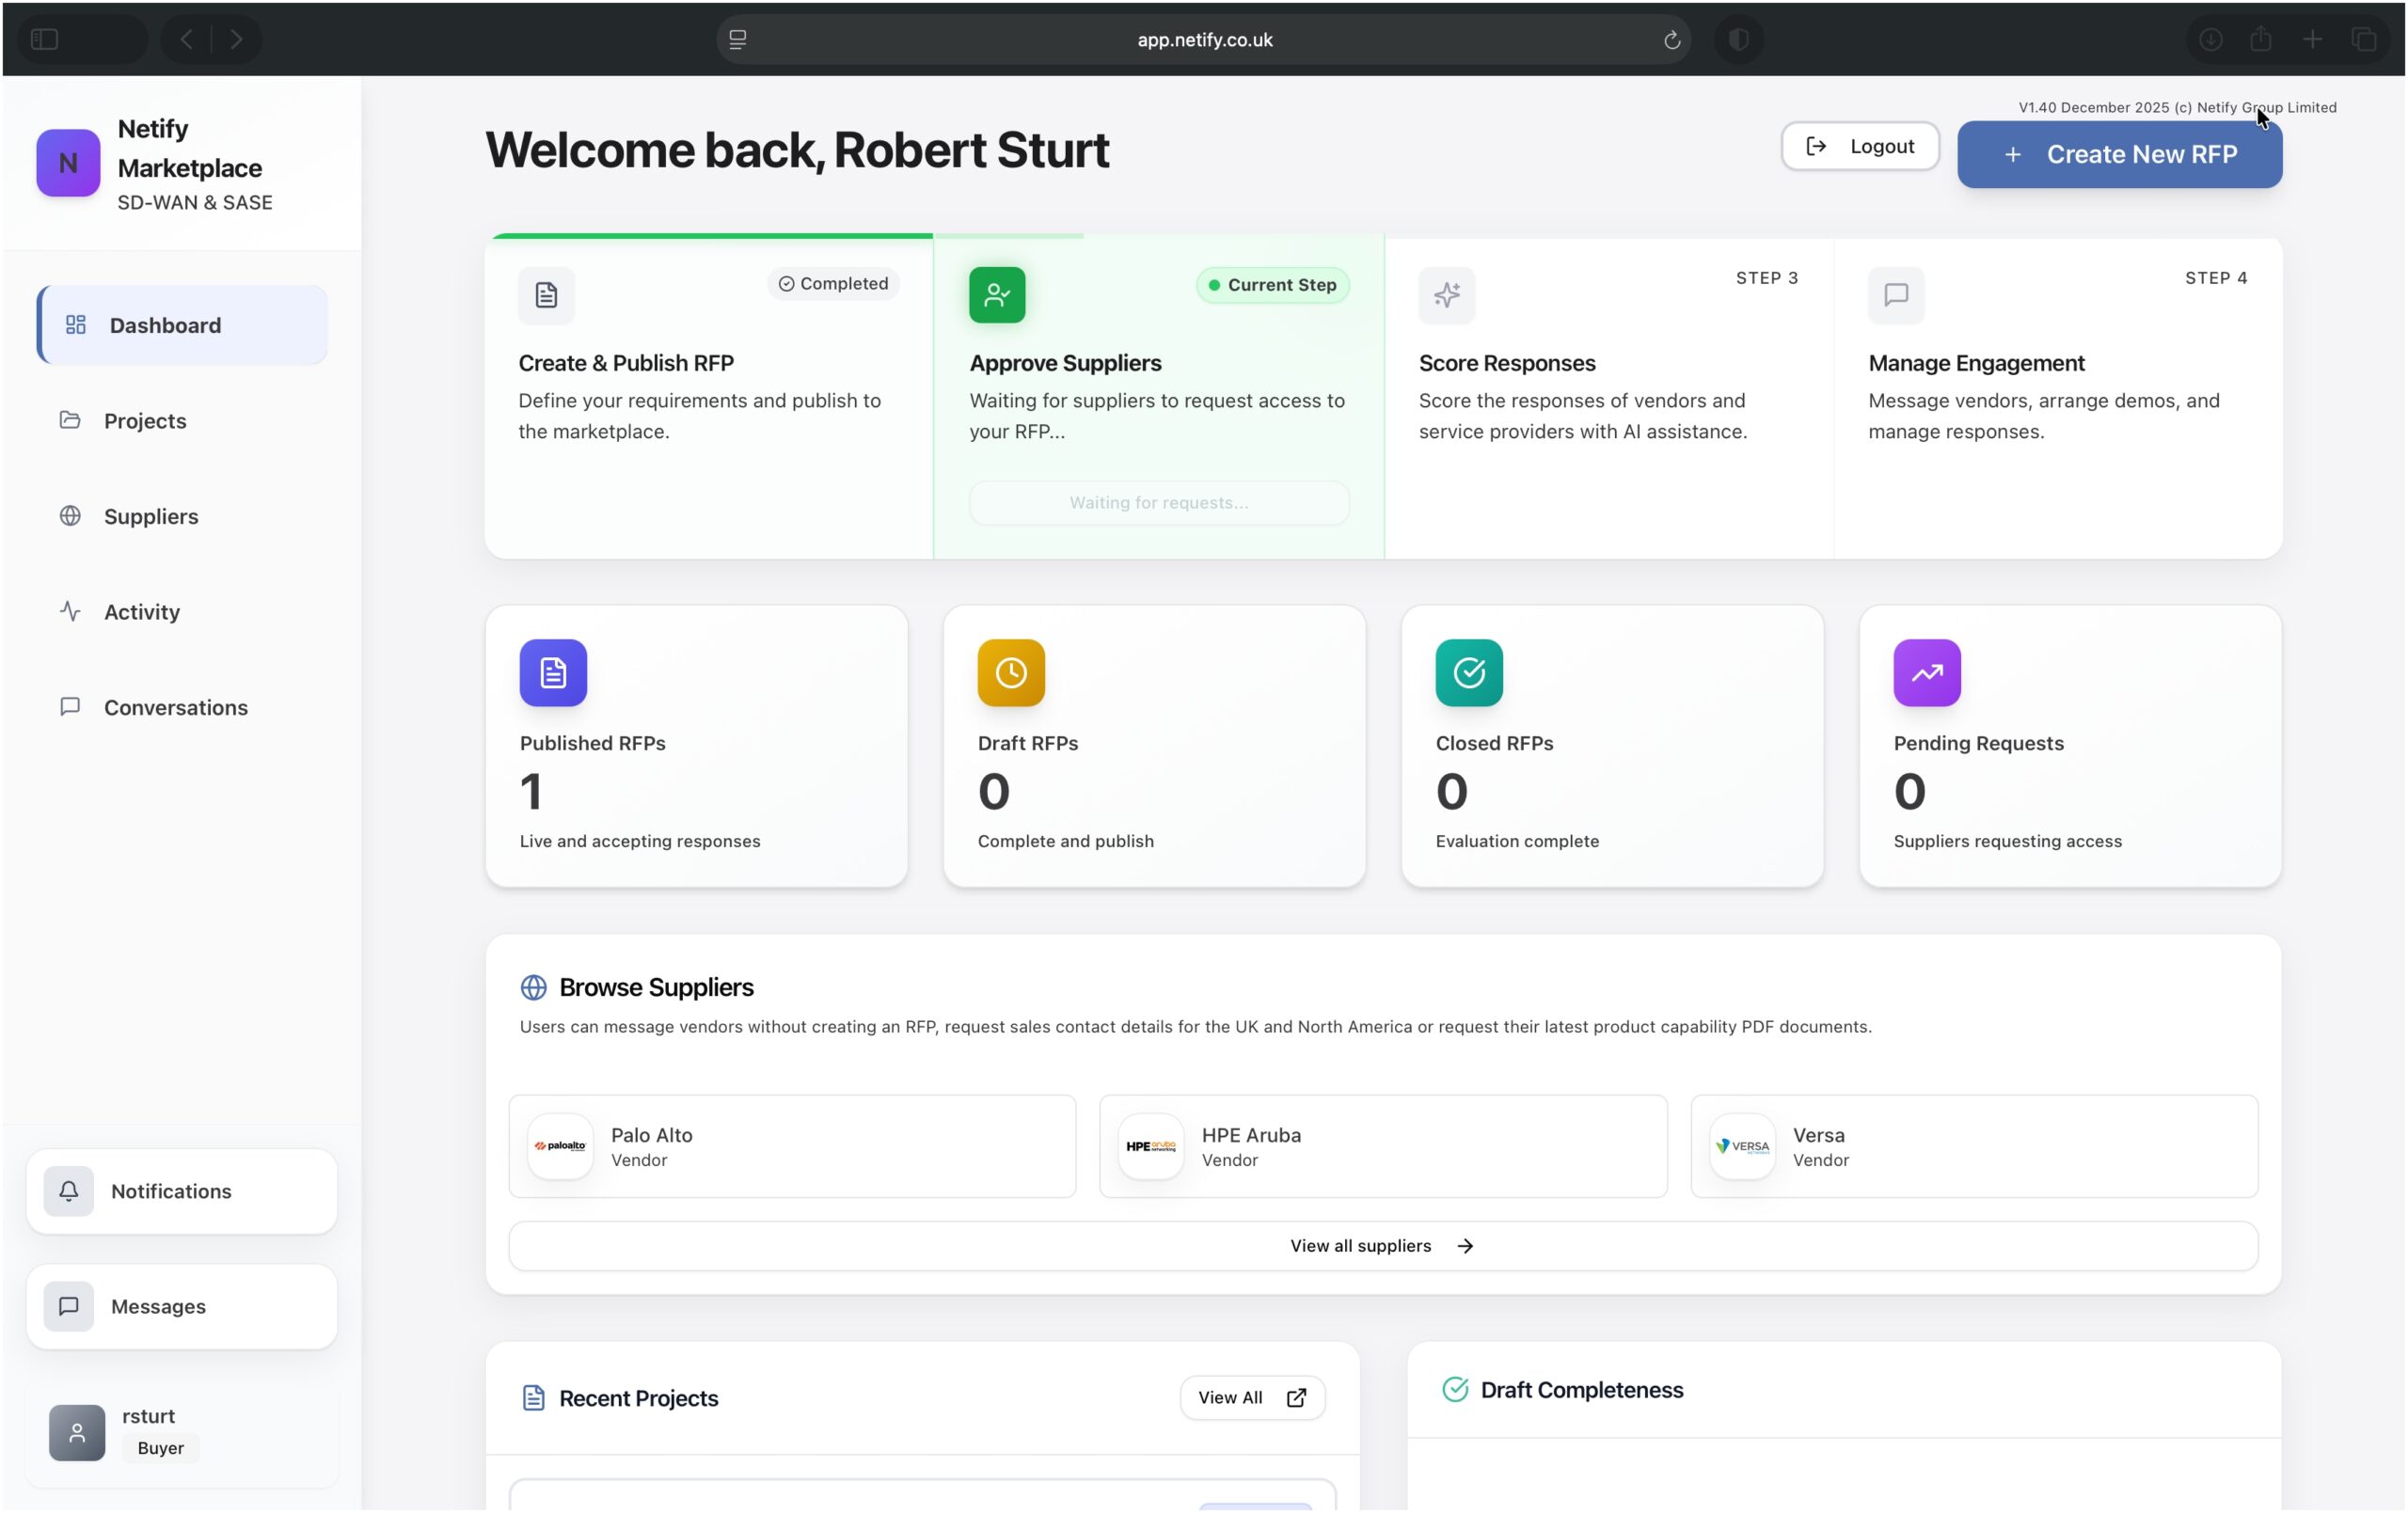The width and height of the screenshot is (2408, 1513).
Task: Click the app.netify.co.uk address bar
Action: point(1204,40)
